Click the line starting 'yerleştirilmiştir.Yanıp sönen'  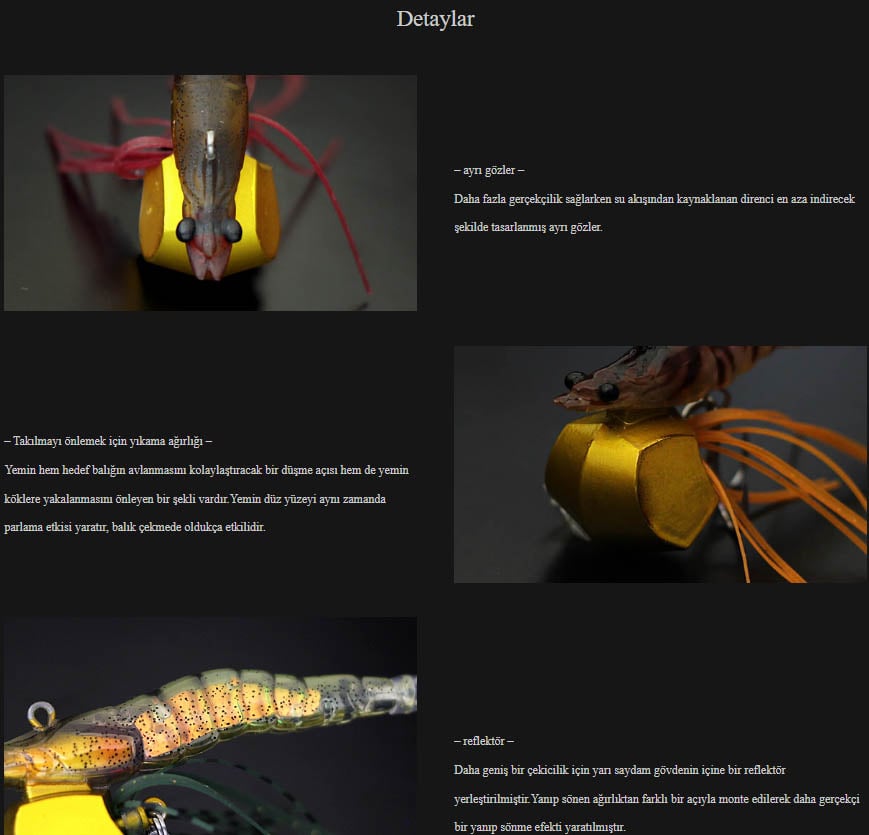656,799
